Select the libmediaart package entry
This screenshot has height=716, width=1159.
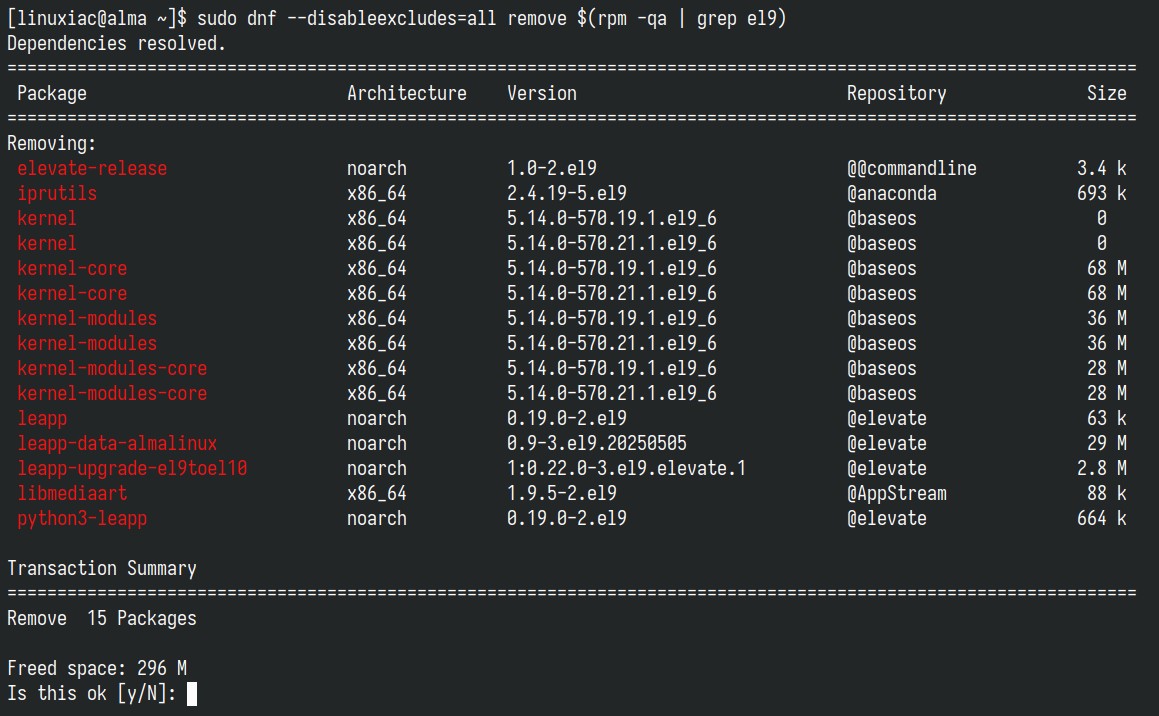(72, 494)
